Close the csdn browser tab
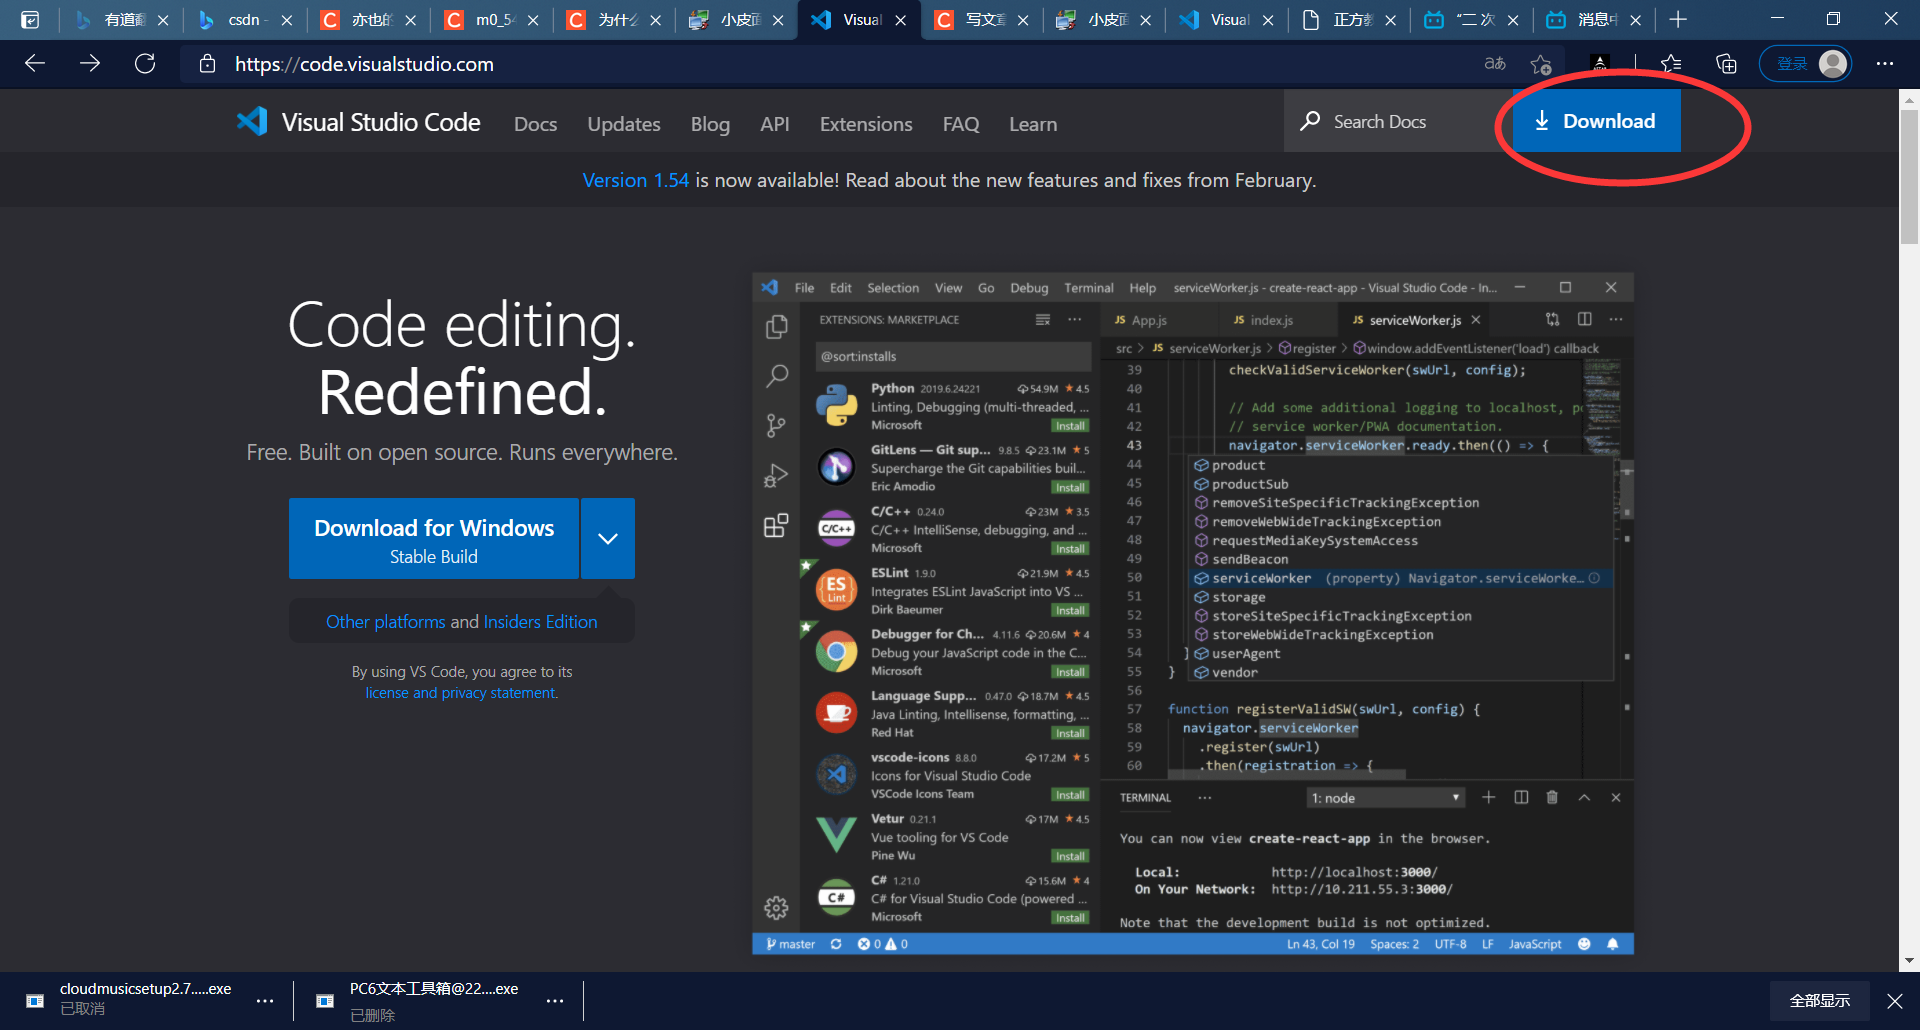Viewport: 1920px width, 1030px height. tap(287, 20)
